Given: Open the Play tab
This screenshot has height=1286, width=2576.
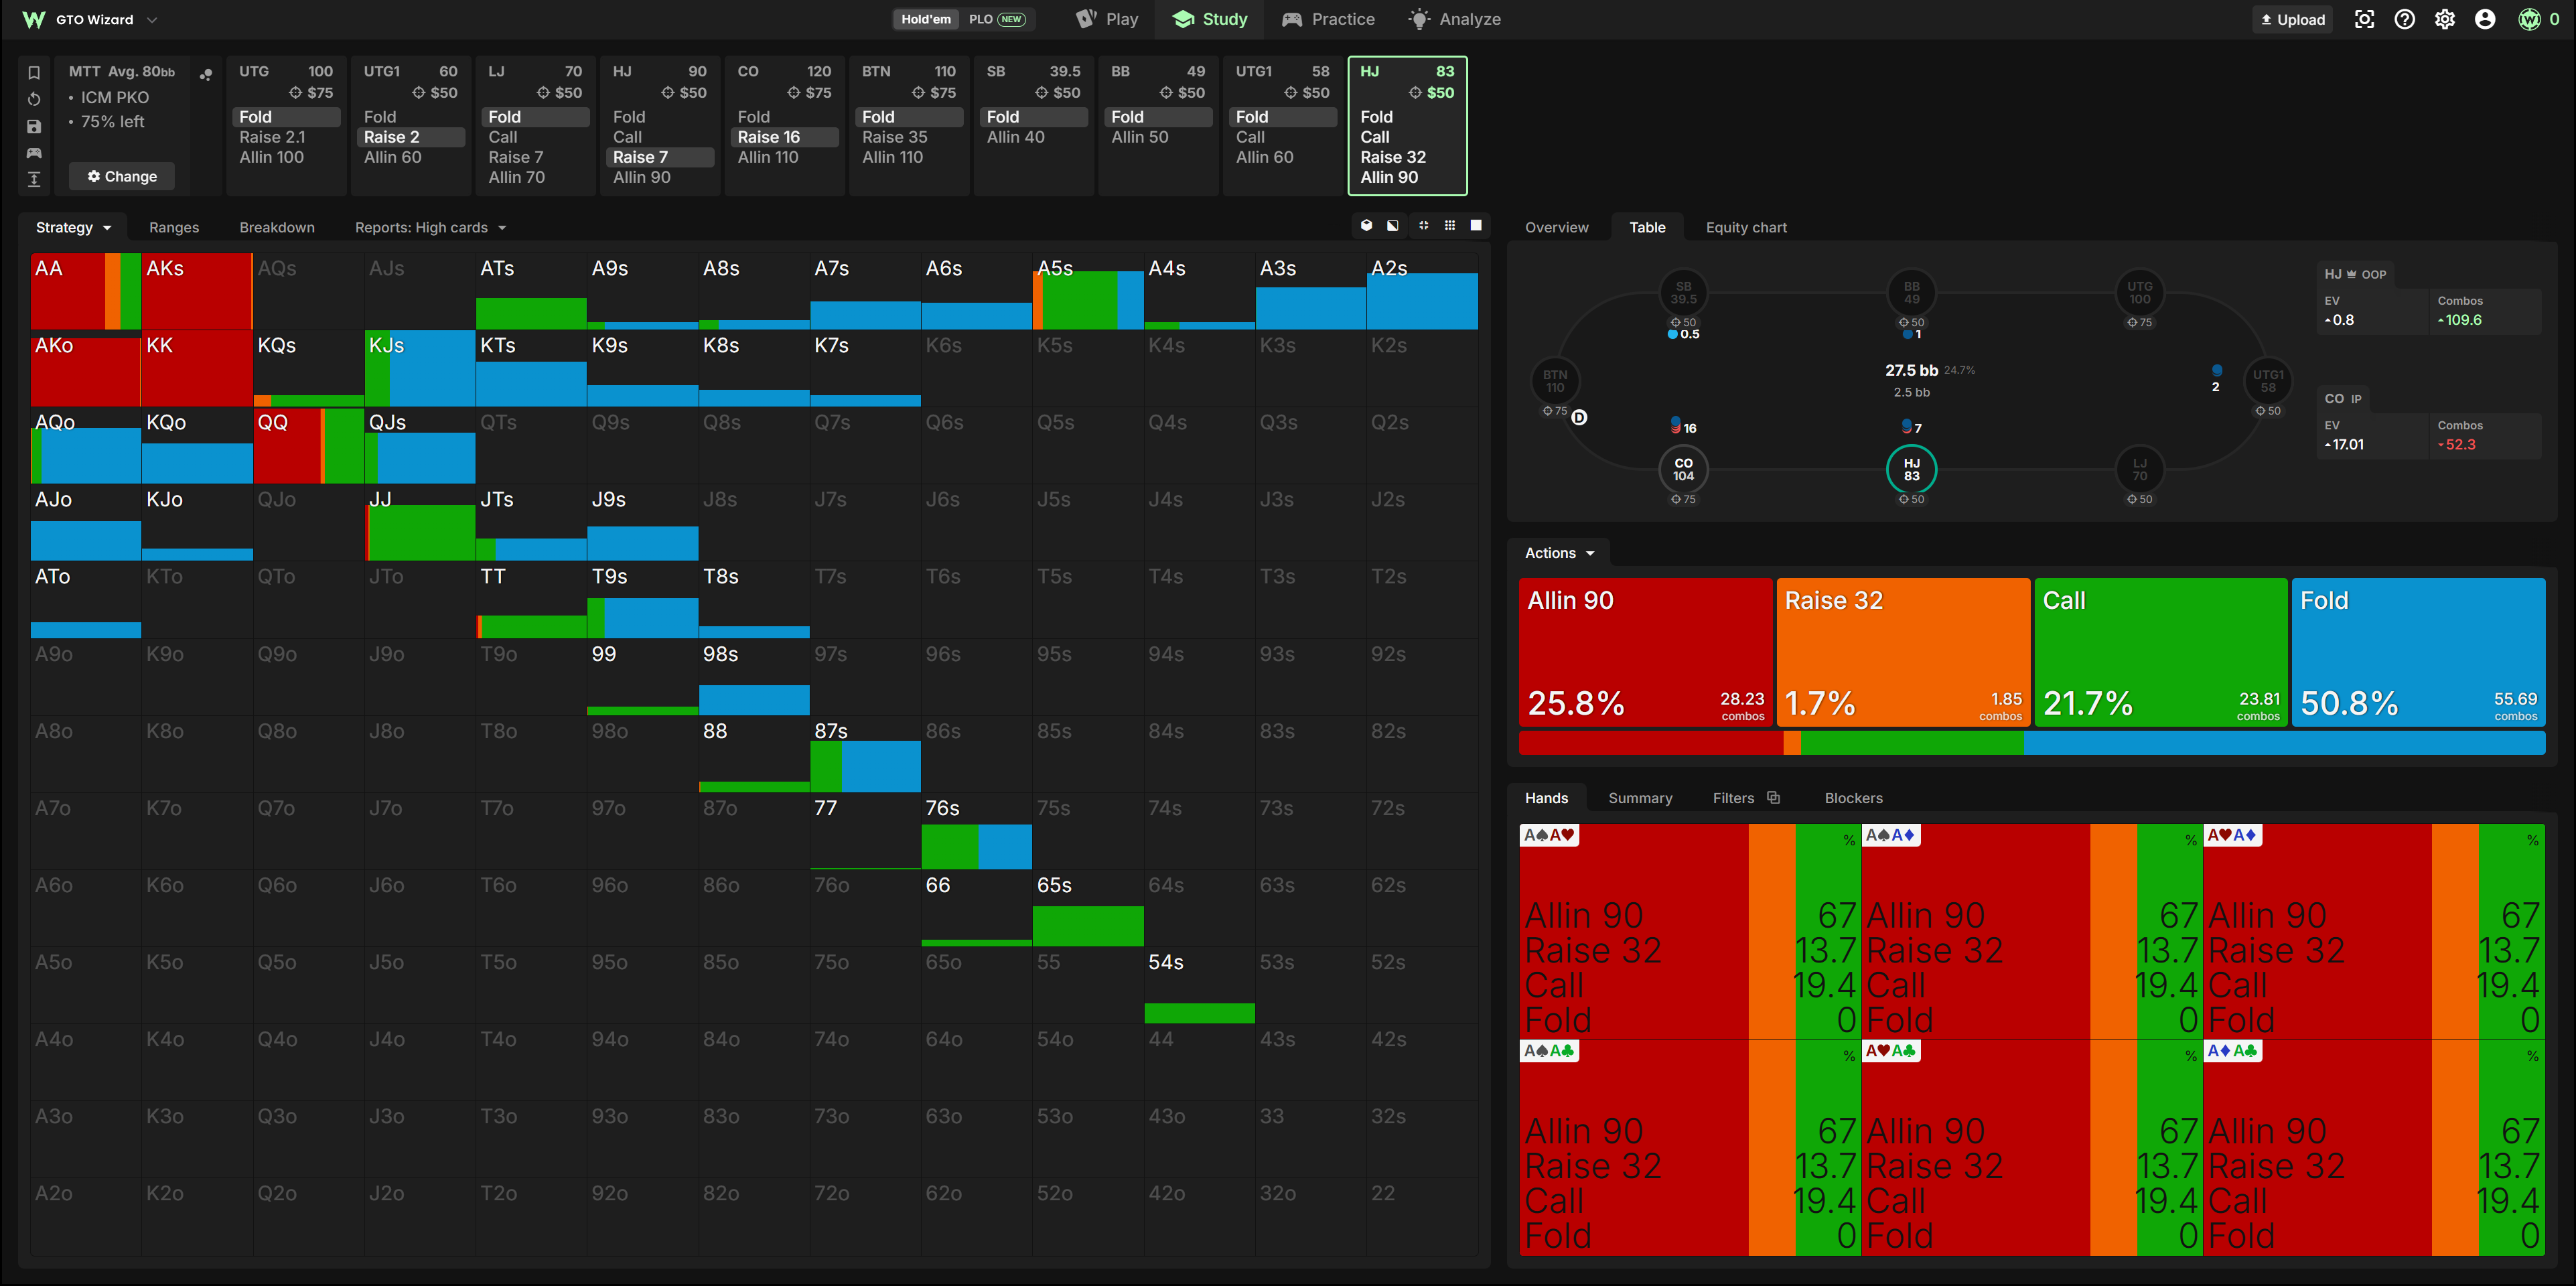Looking at the screenshot, I should coord(1106,19).
